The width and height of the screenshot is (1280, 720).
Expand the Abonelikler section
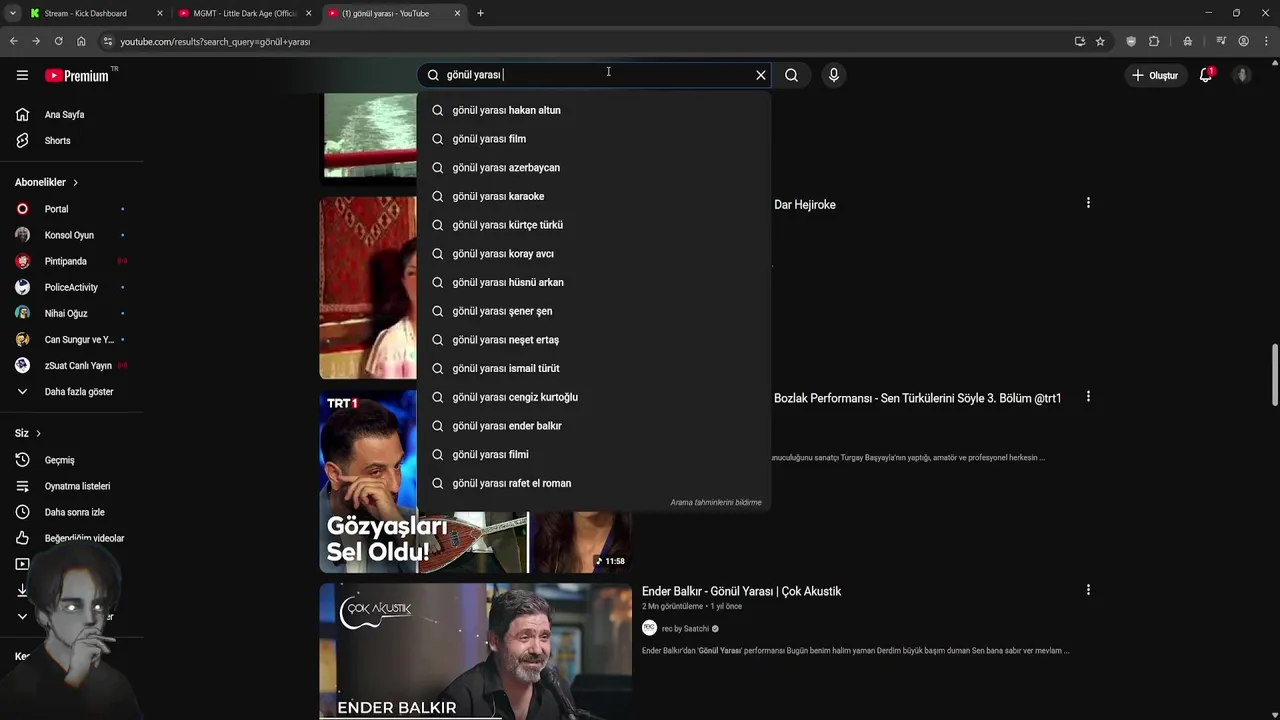pyautogui.click(x=46, y=182)
